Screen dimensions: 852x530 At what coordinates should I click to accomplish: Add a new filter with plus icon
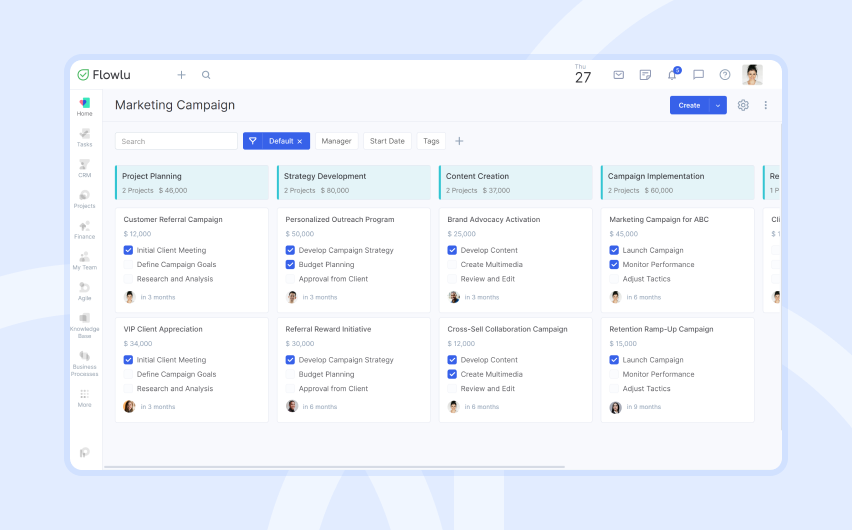[x=459, y=141]
